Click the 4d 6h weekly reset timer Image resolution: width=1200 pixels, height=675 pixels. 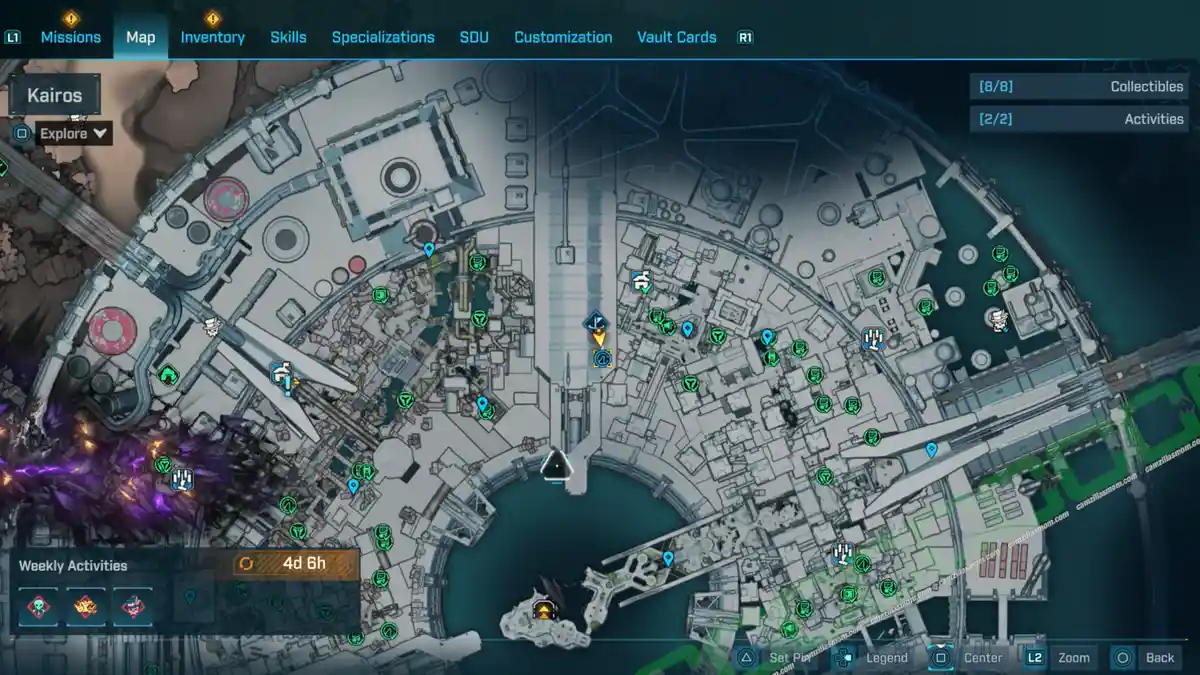coord(296,563)
